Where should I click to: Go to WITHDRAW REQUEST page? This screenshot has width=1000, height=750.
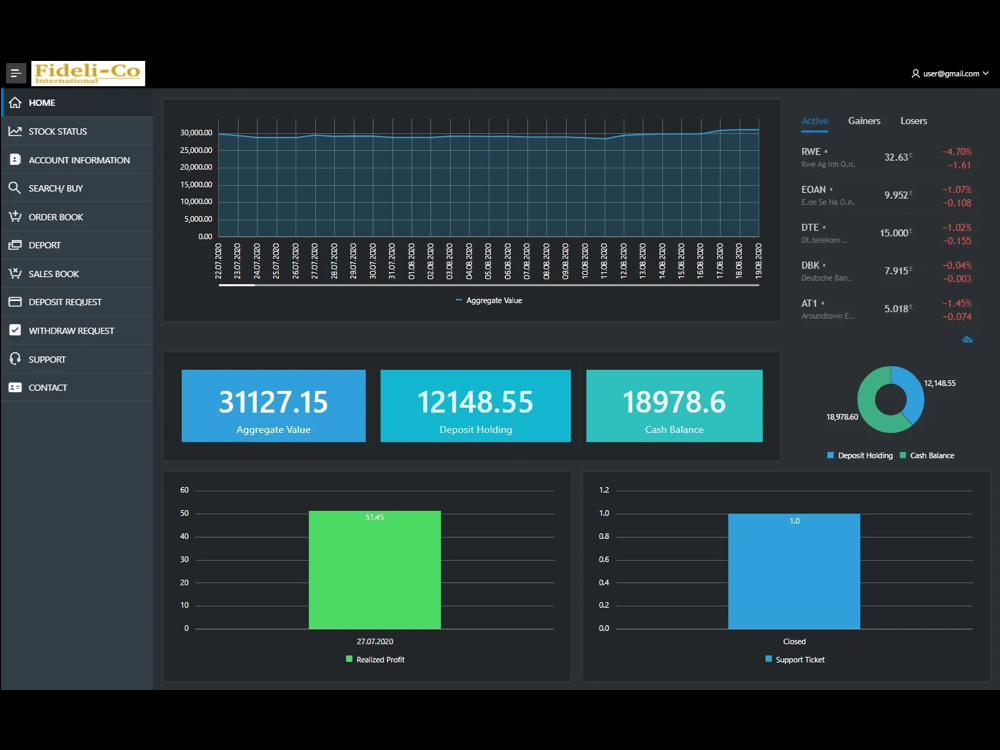tap(77, 330)
